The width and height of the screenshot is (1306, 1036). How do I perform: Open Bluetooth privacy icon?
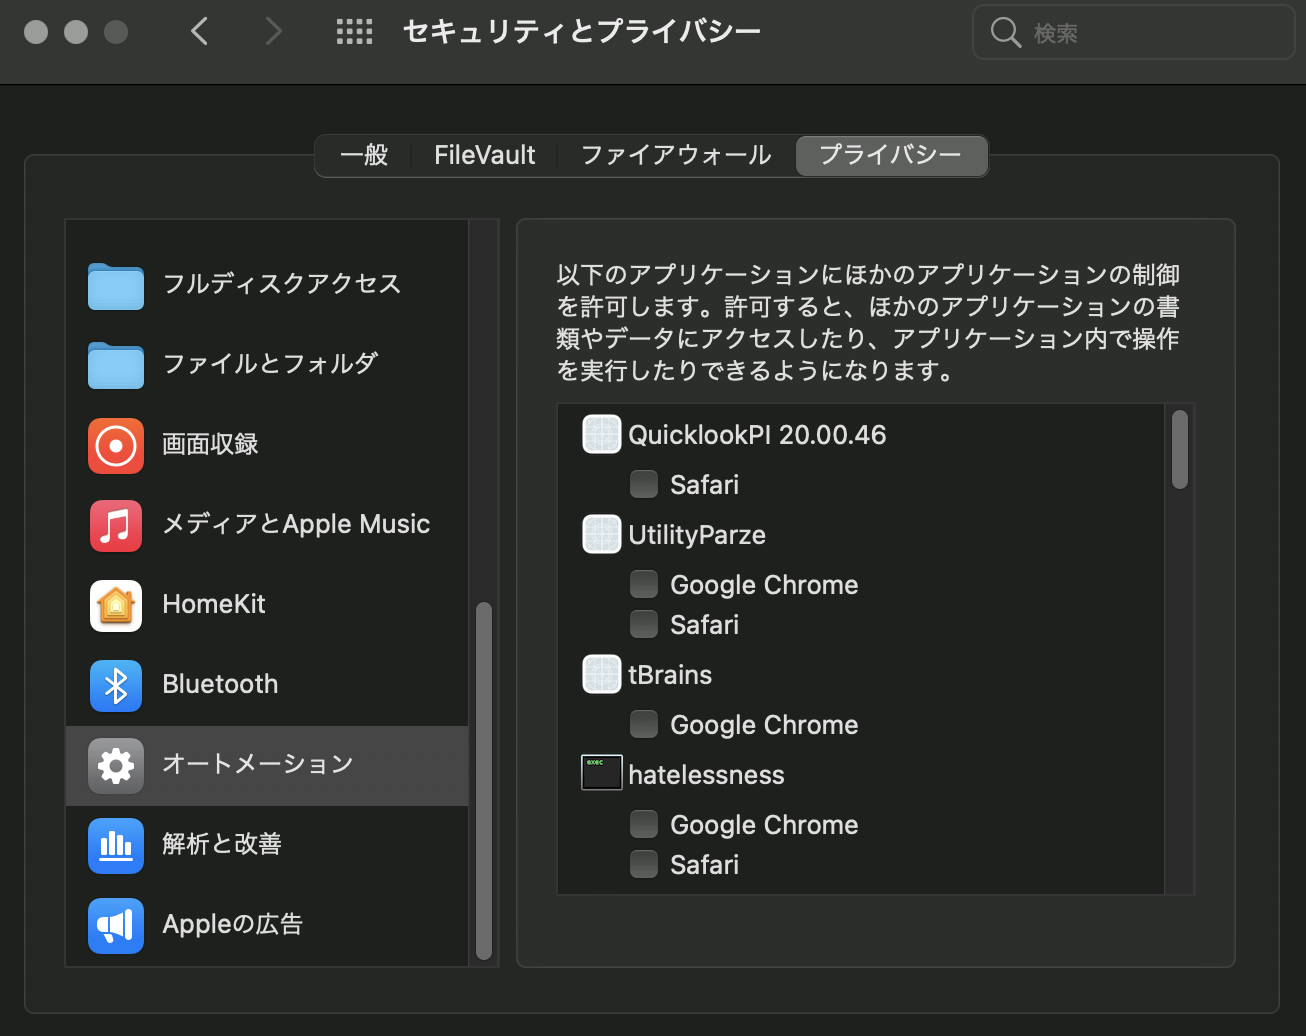116,685
